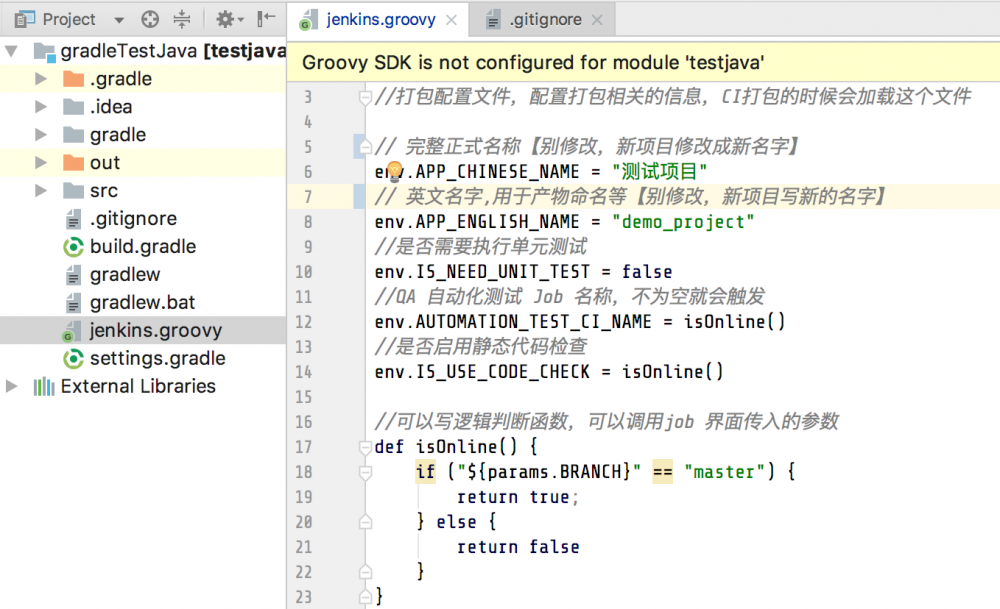Collapse the else block fold marker

point(364,521)
